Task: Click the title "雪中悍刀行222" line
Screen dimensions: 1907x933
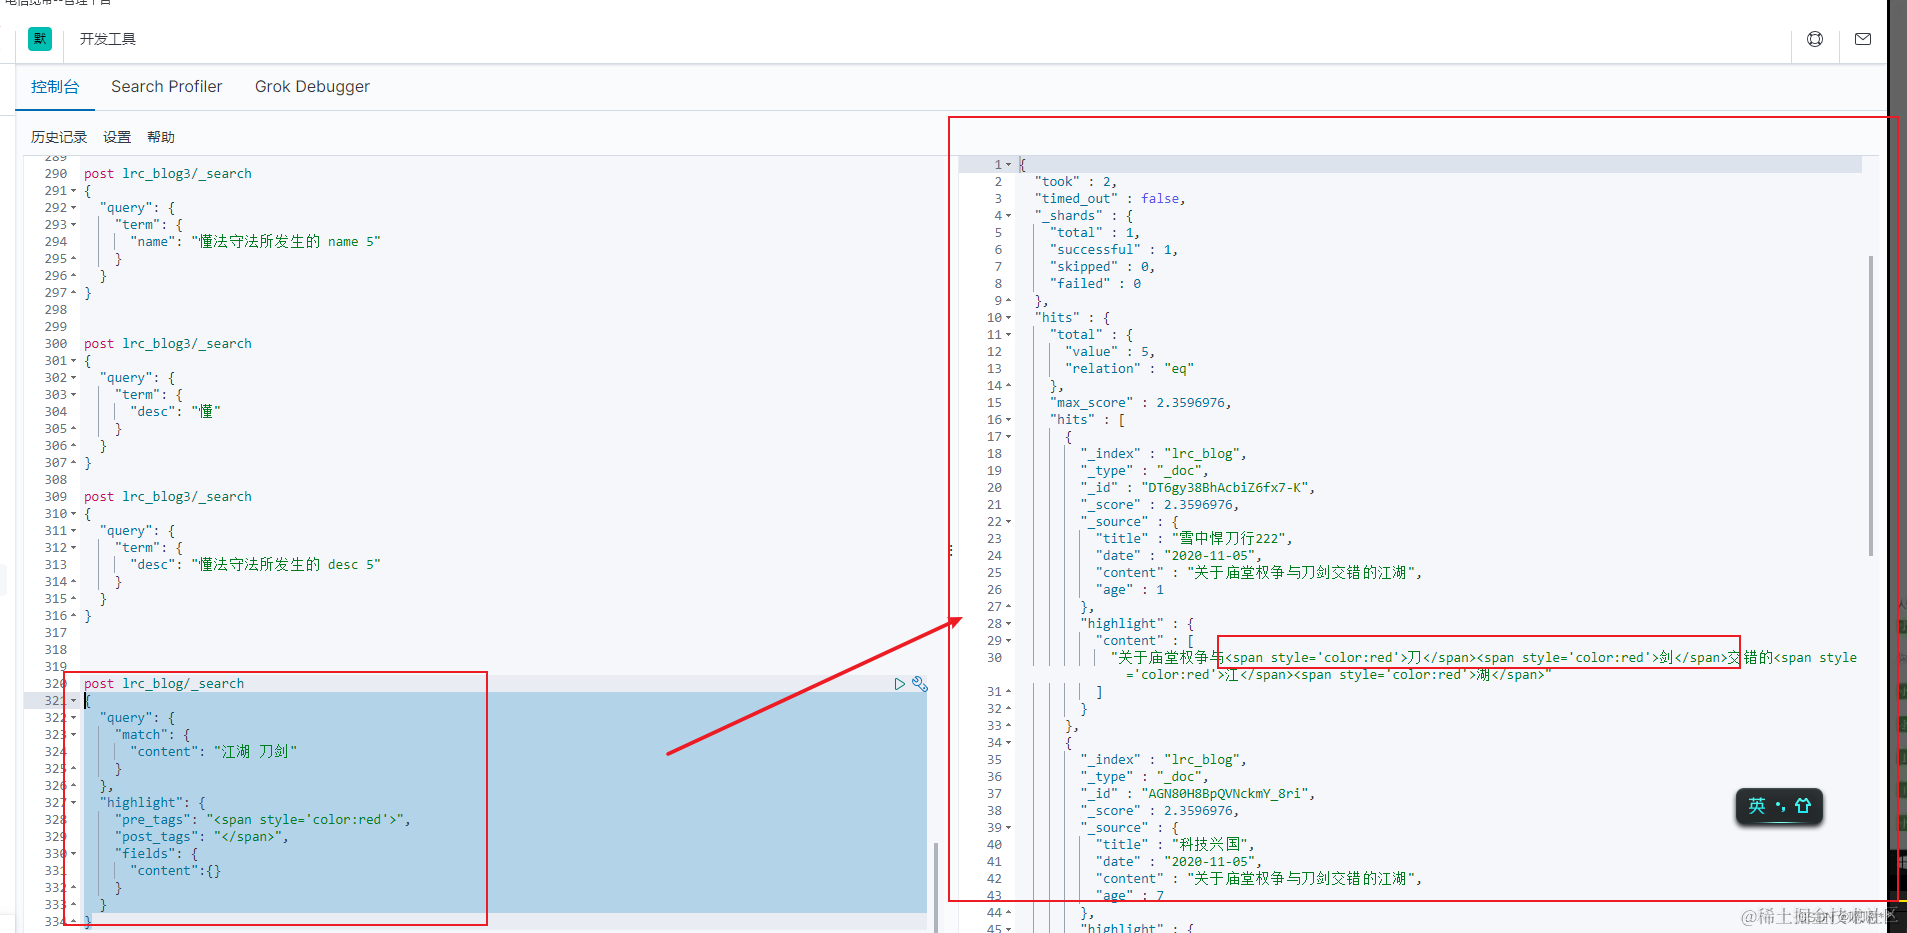Action: tap(1194, 539)
